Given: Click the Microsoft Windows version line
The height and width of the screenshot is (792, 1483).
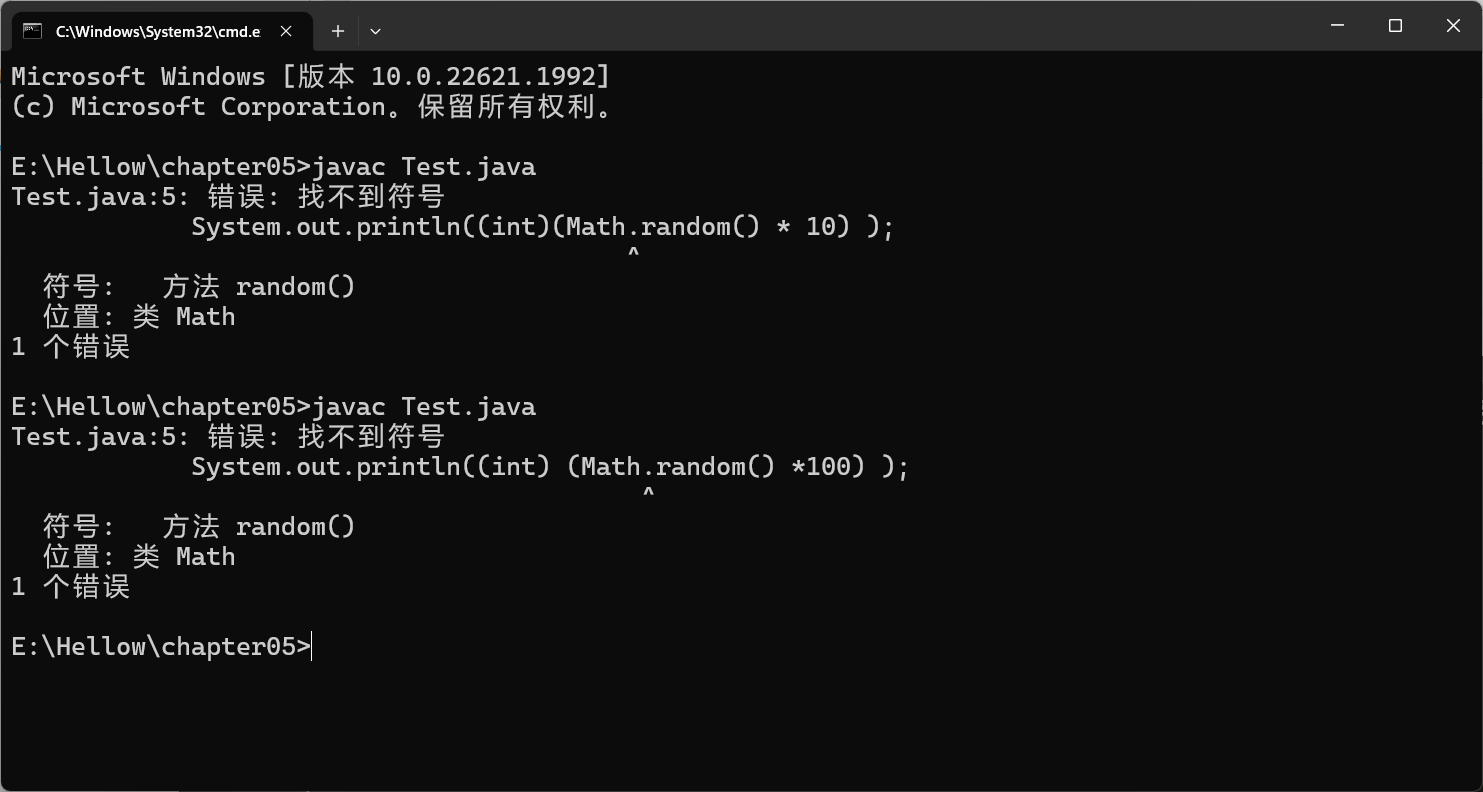Looking at the screenshot, I should 310,77.
